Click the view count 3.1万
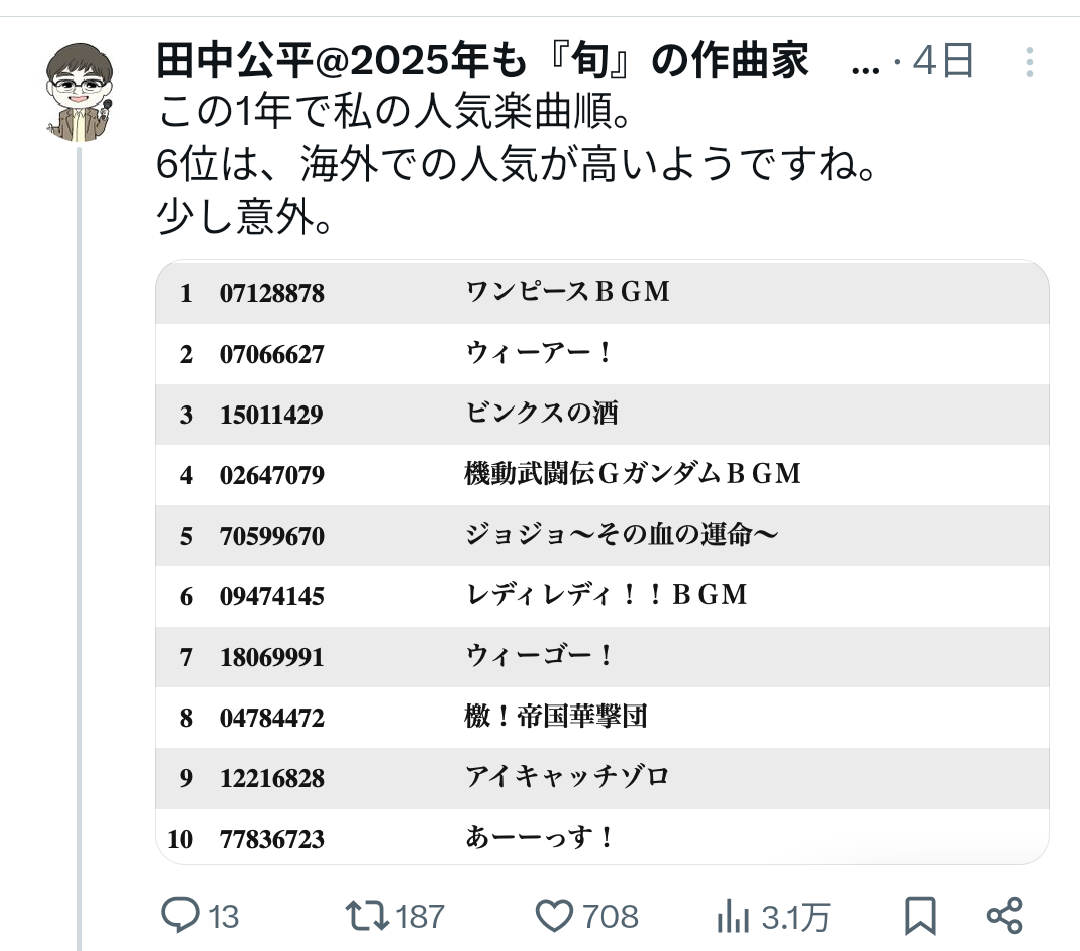1080x951 pixels. (x=796, y=917)
